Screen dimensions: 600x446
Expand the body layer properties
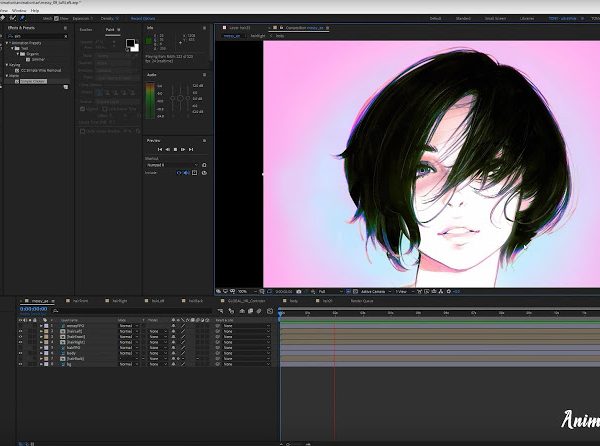pos(41,353)
